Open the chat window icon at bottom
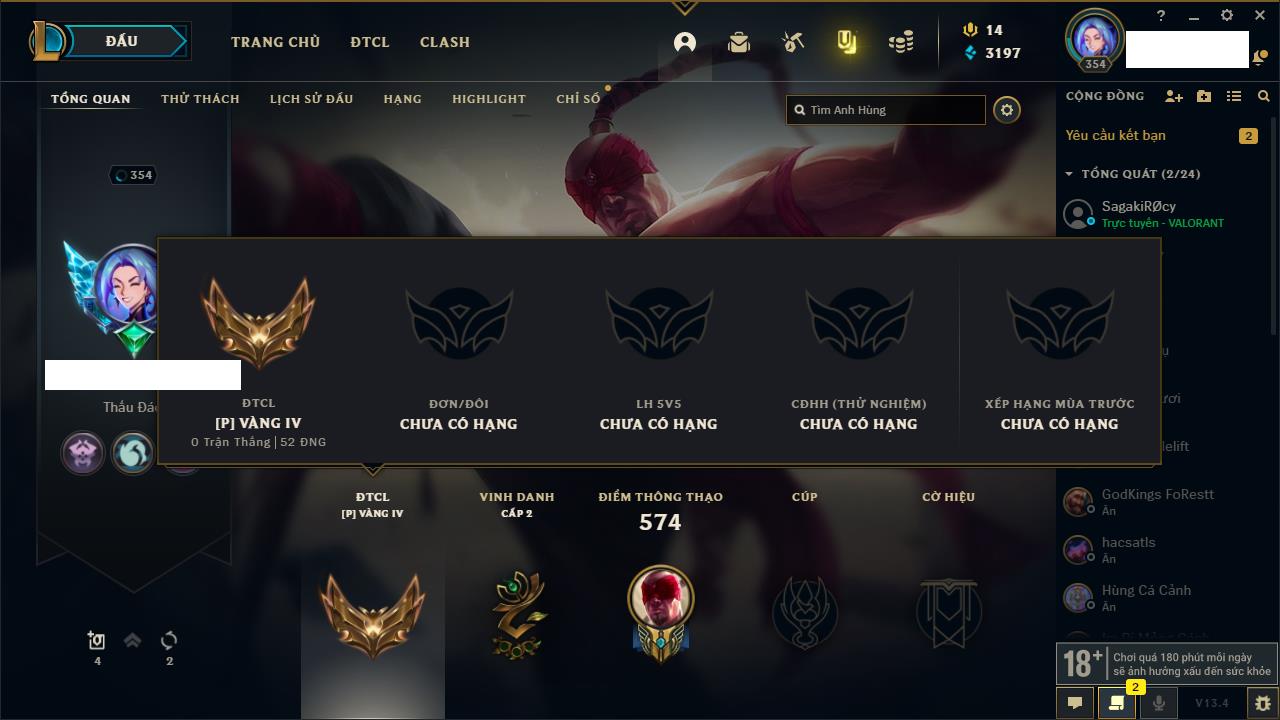Image resolution: width=1280 pixels, height=720 pixels. point(1075,703)
